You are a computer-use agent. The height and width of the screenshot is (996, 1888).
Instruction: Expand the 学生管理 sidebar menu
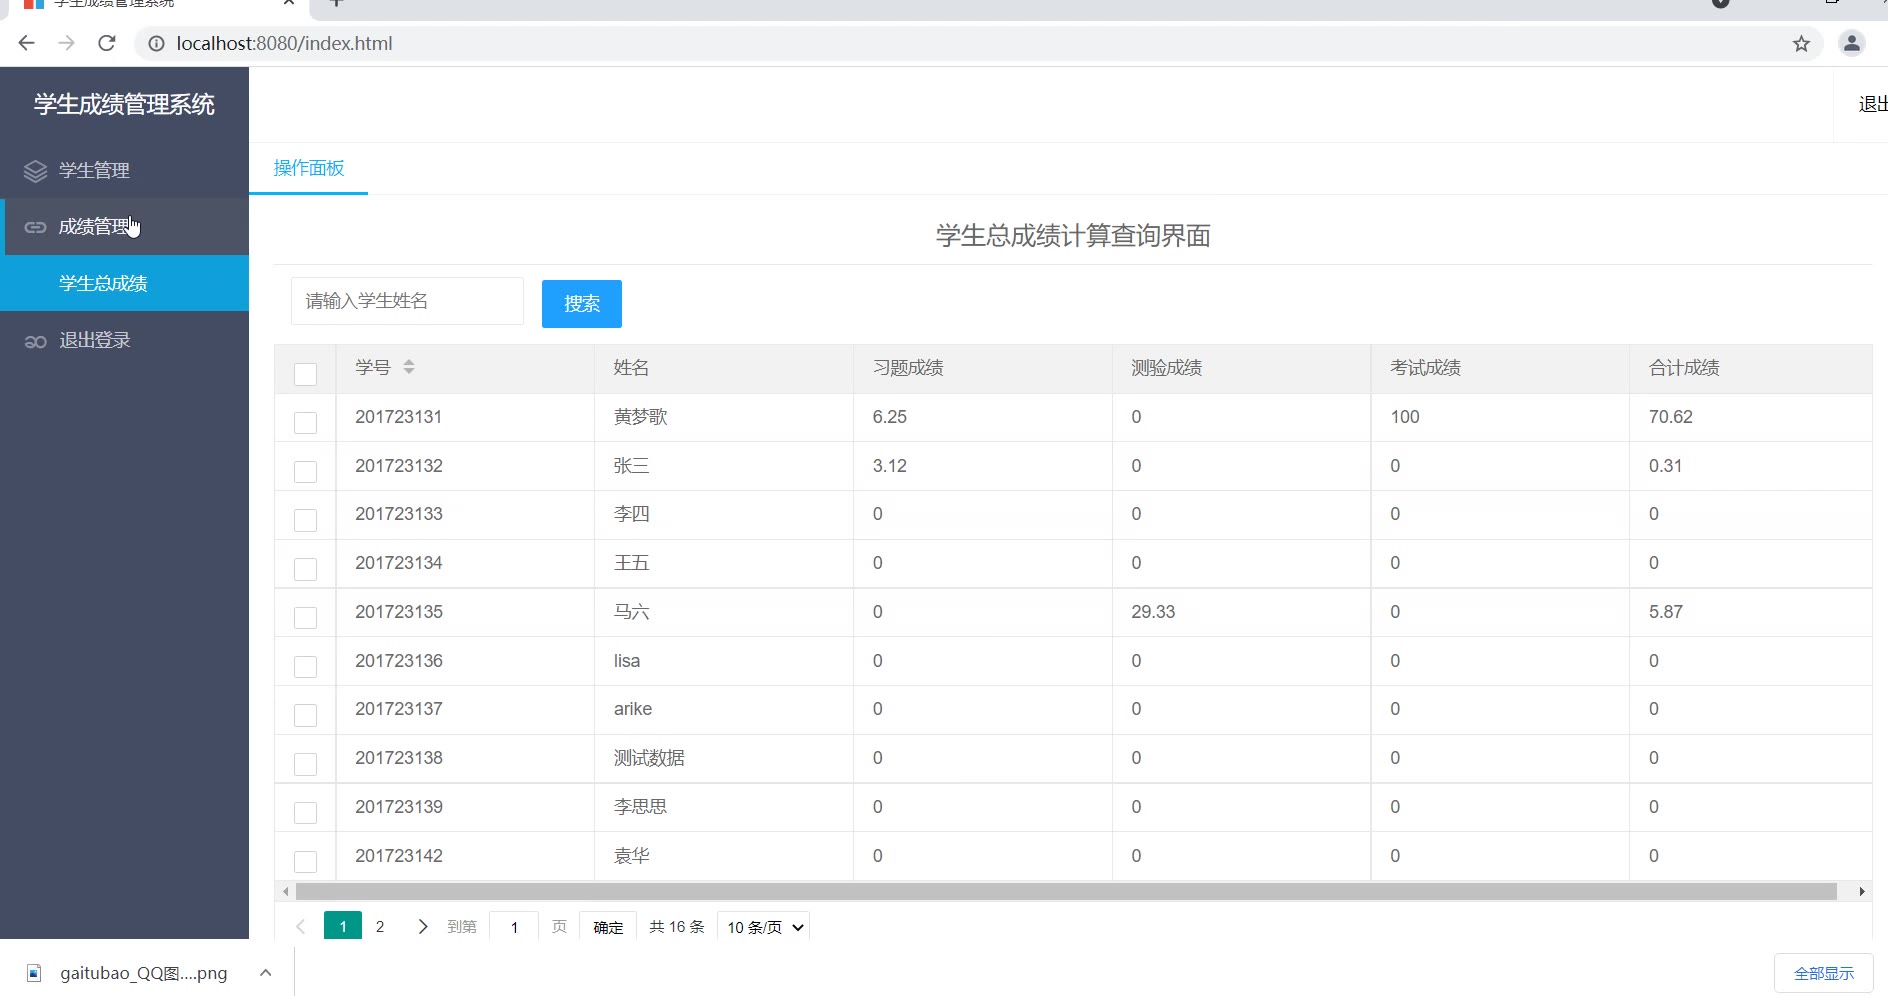click(124, 171)
